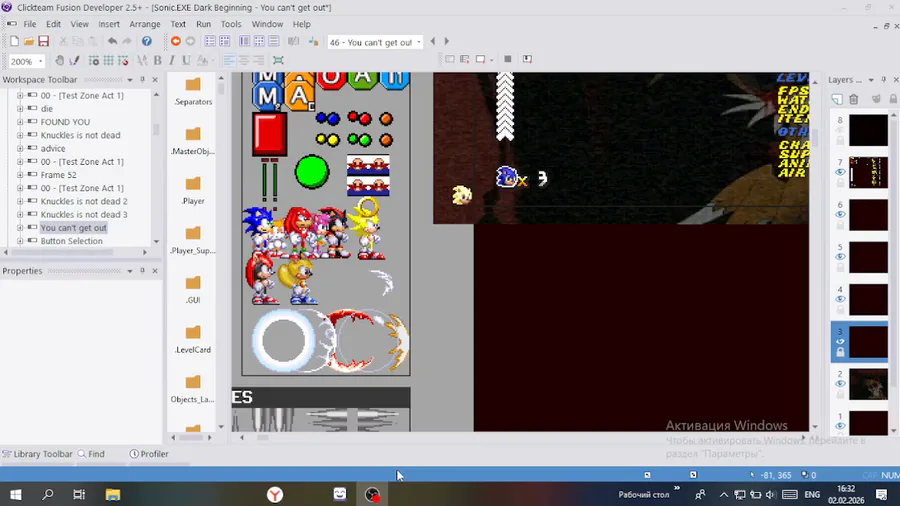Open the .MasterObj library folder

point(193,141)
